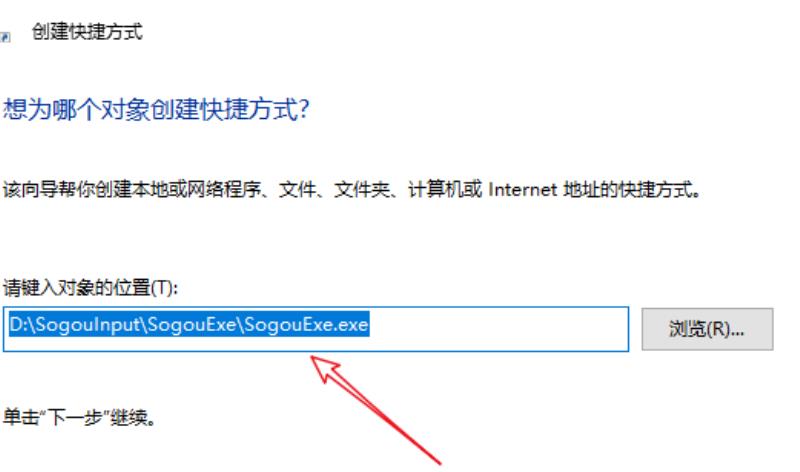Click the wizard description sentence about Internet addresses

[x=352, y=190]
